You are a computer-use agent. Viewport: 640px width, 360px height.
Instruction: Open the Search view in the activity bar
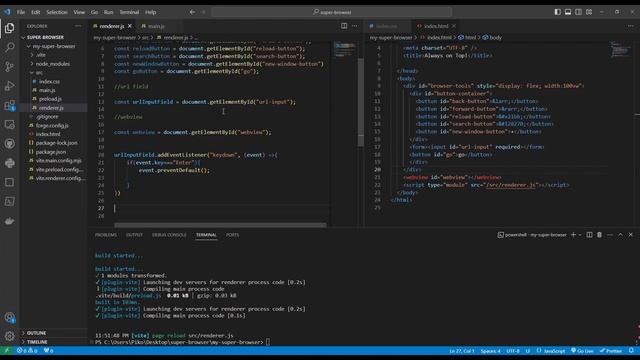point(9,47)
